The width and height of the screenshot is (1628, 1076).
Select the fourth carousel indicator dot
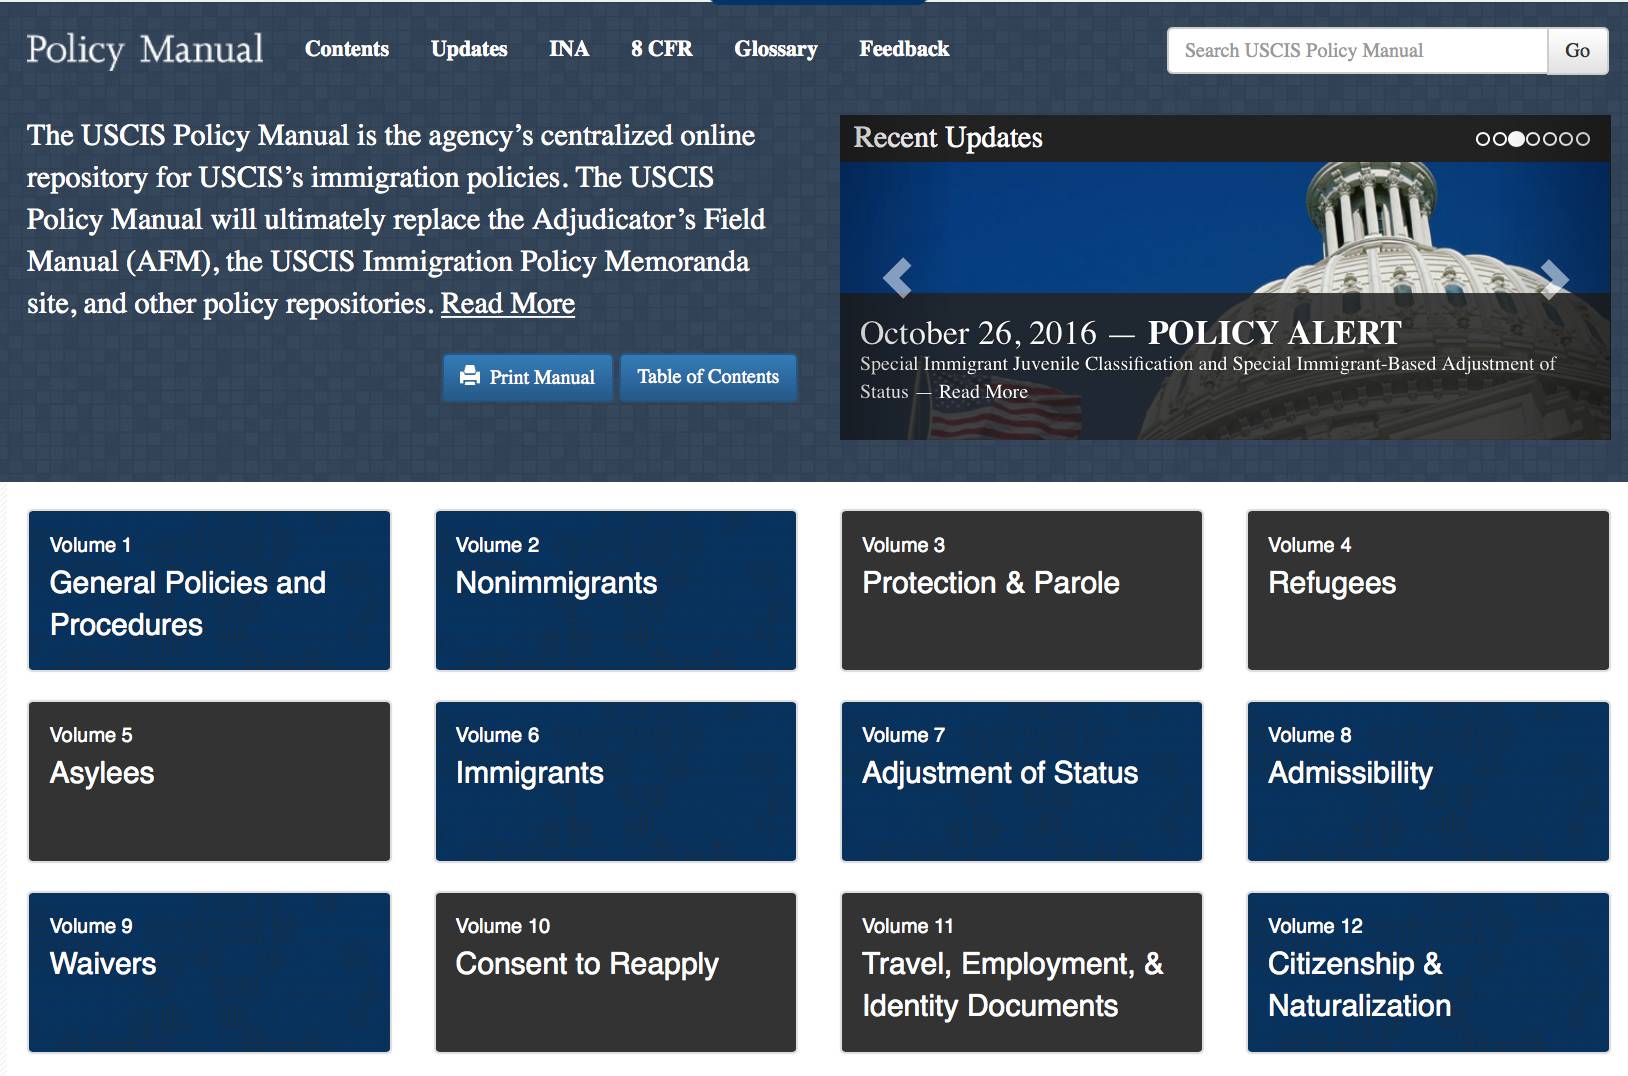[x=1533, y=139]
